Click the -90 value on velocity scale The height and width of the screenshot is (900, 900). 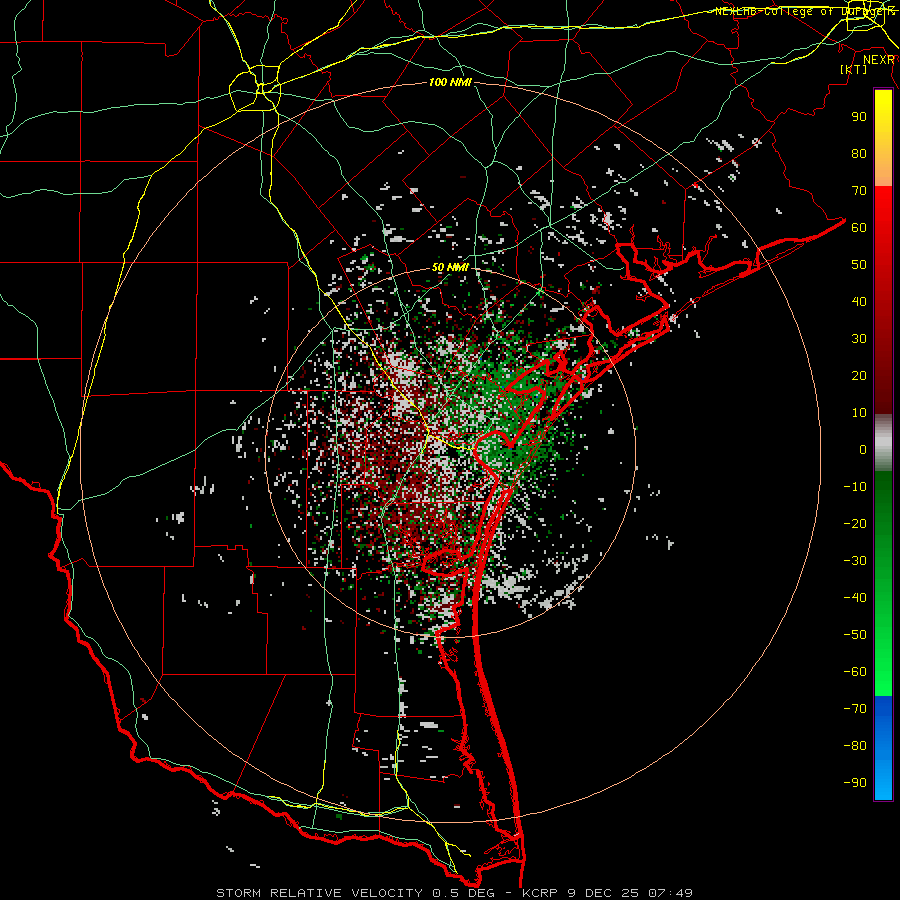855,783
